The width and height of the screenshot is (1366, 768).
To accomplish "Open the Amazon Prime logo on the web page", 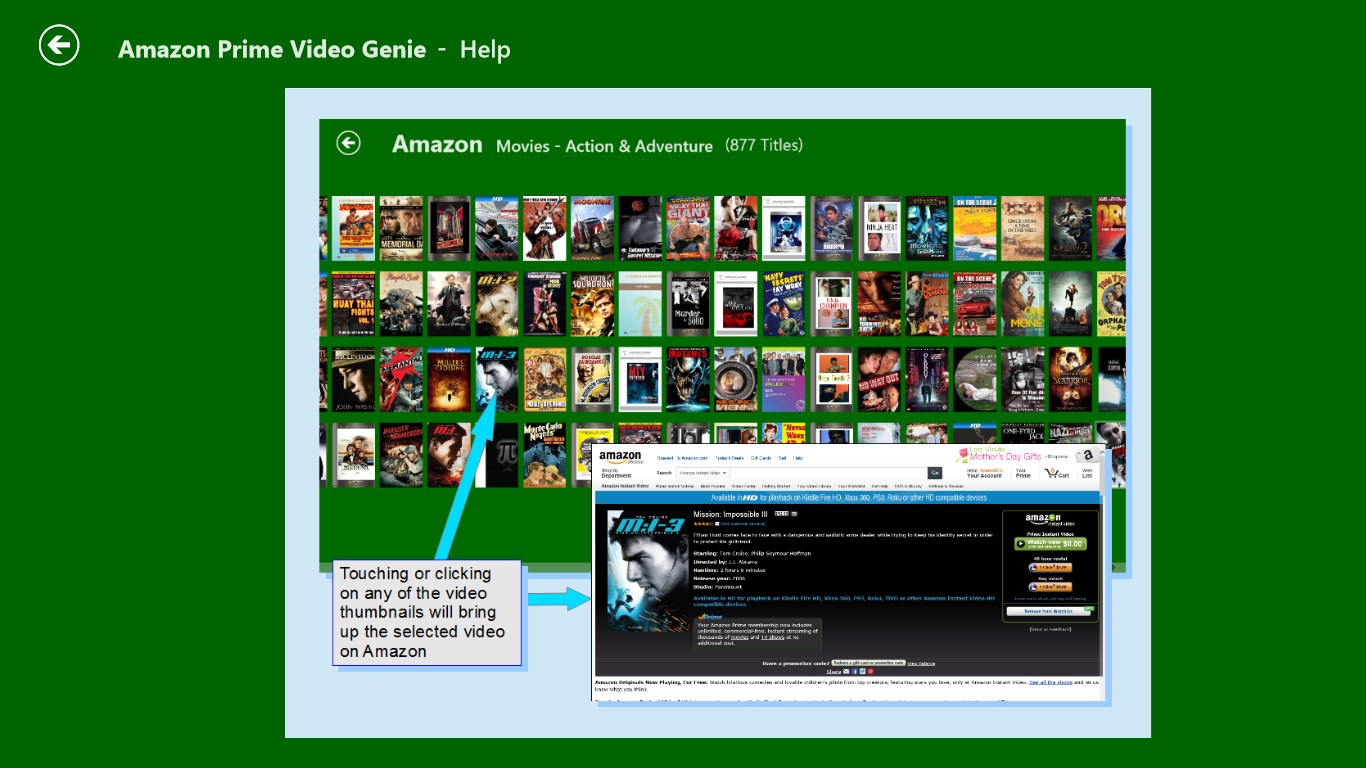I will point(621,458).
